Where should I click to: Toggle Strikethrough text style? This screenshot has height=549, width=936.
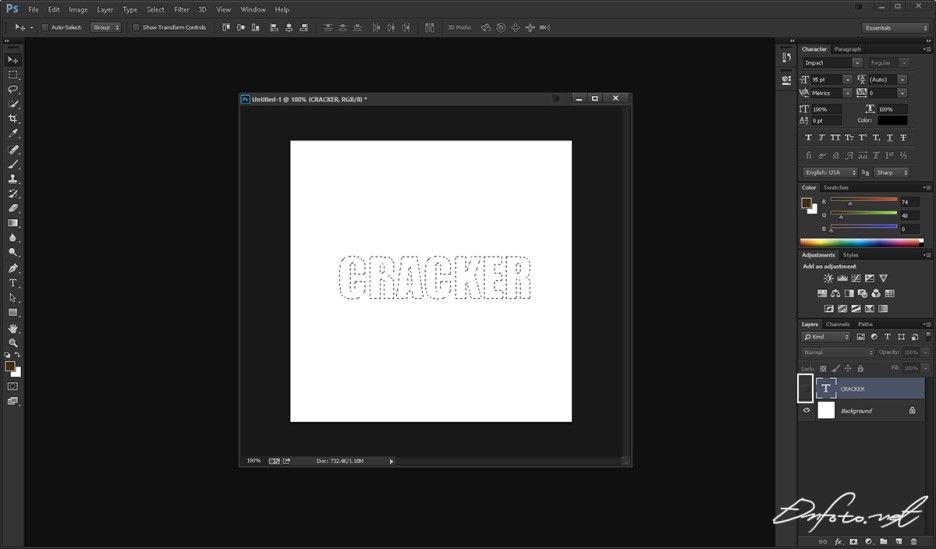(x=903, y=138)
